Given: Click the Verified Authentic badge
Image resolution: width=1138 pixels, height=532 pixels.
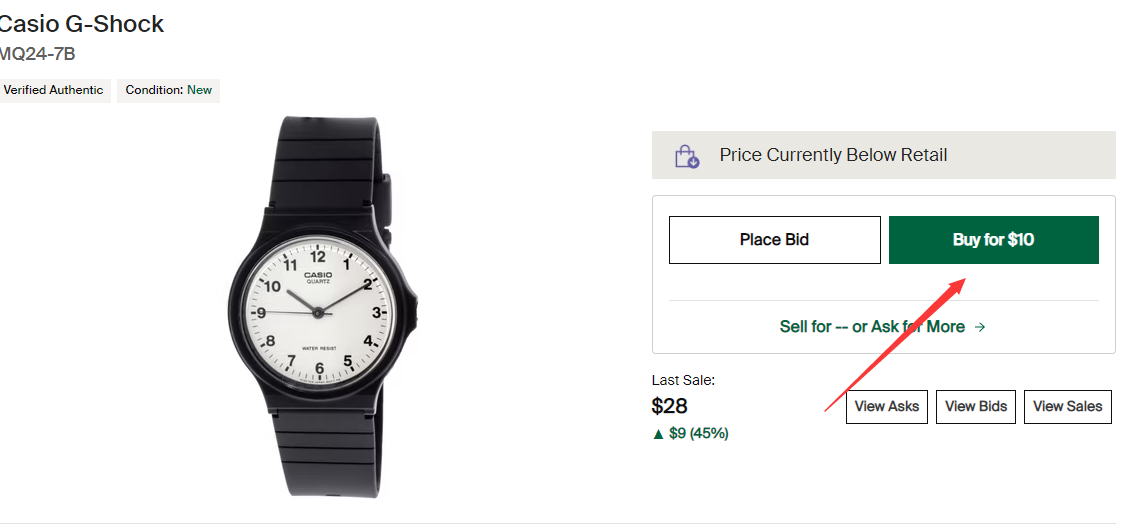Looking at the screenshot, I should [x=53, y=90].
